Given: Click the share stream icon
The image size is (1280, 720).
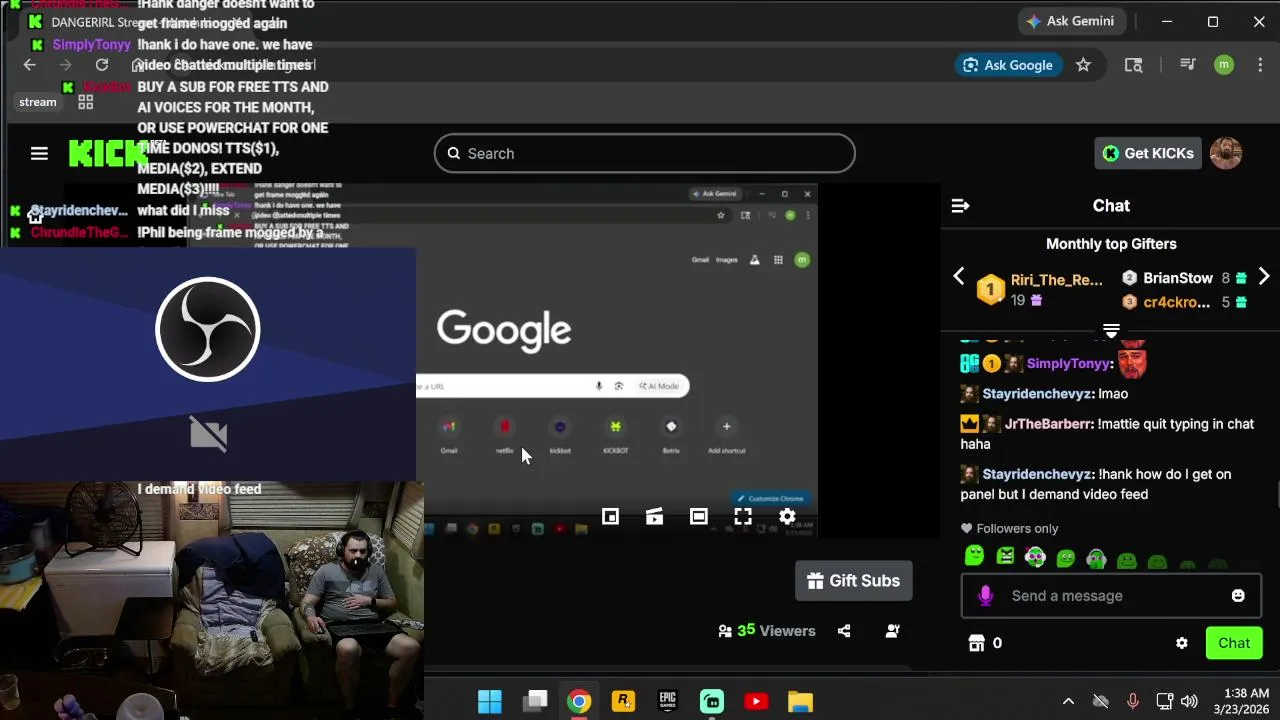Looking at the screenshot, I should point(844,631).
